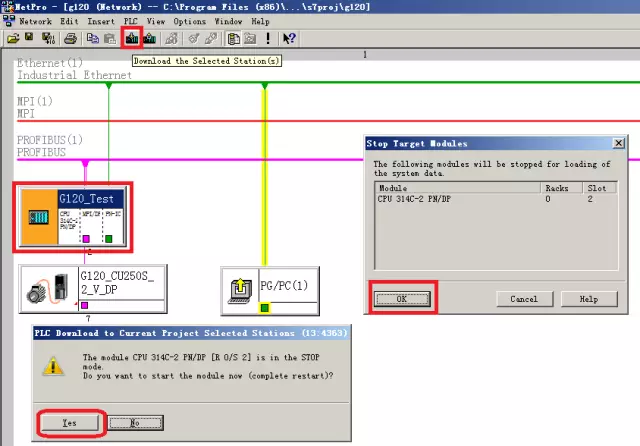Click No in PLC Download dialog
The width and height of the screenshot is (640, 446).
click(x=135, y=422)
